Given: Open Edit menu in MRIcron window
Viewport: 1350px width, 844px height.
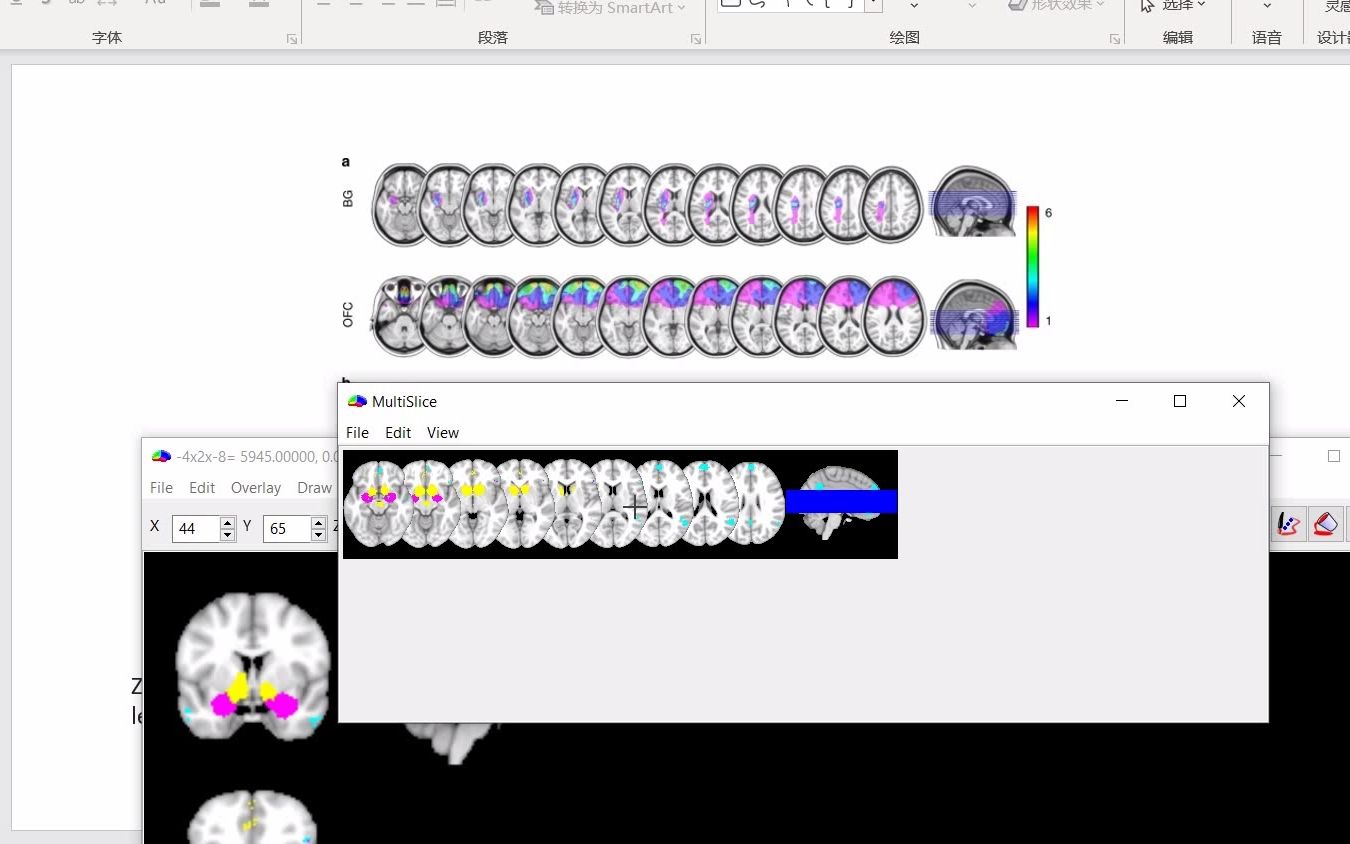Looking at the screenshot, I should [x=202, y=488].
